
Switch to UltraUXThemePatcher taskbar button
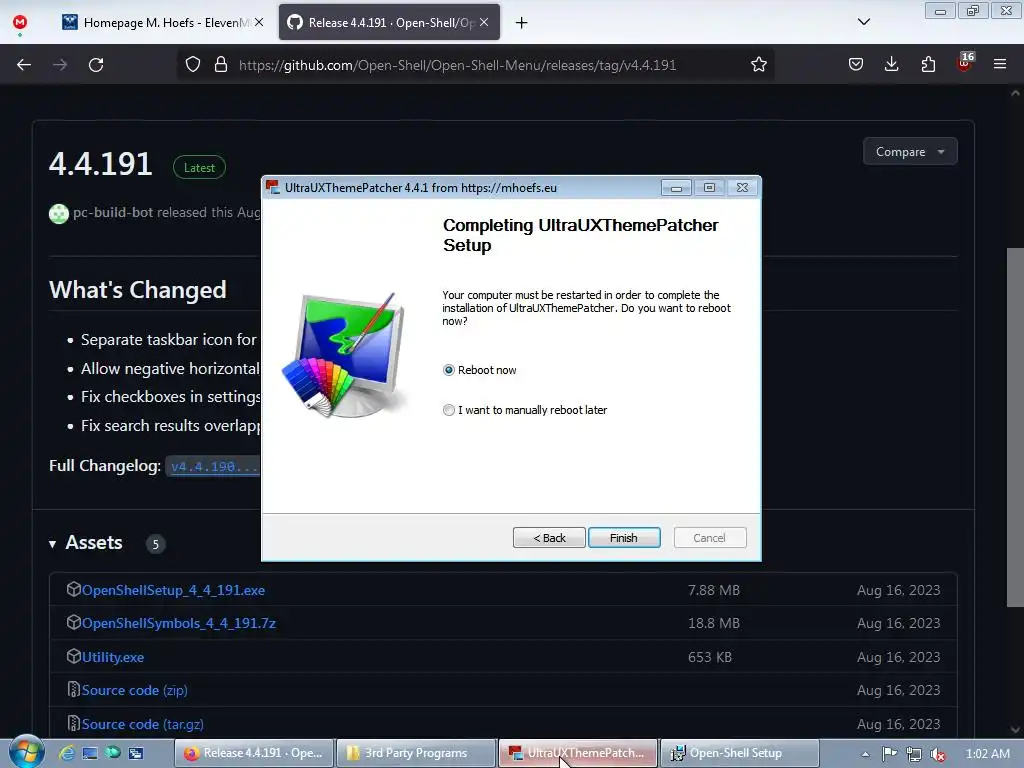[x=578, y=753]
